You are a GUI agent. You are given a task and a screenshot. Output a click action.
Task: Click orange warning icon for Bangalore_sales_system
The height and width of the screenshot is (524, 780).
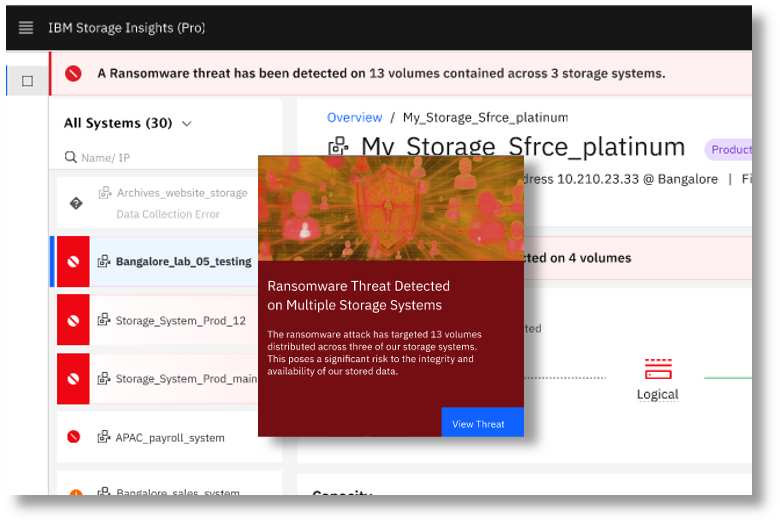click(76, 493)
